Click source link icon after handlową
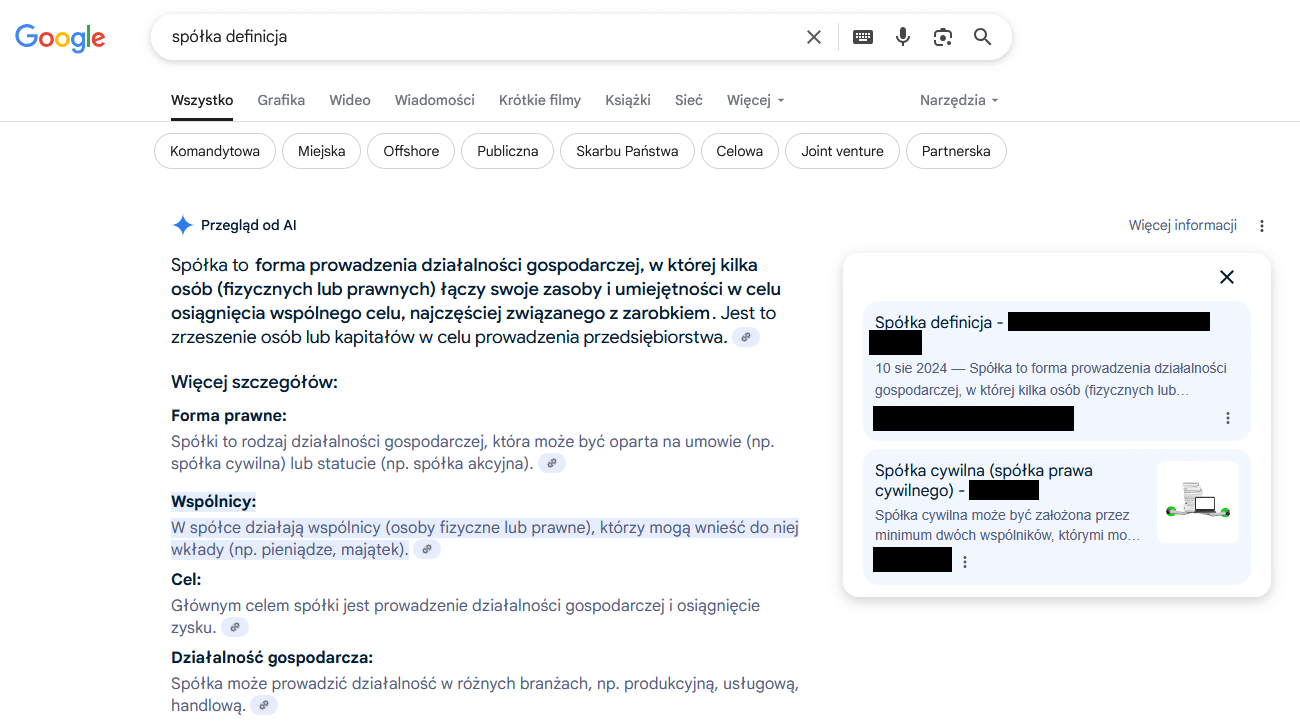Image resolution: width=1300 pixels, height=724 pixels. (x=264, y=705)
